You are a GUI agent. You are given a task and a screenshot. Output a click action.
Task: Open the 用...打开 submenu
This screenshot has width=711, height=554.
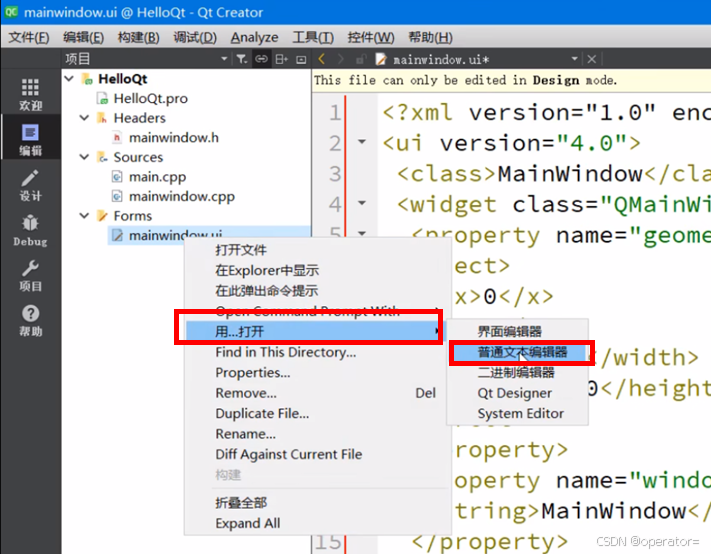click(313, 331)
